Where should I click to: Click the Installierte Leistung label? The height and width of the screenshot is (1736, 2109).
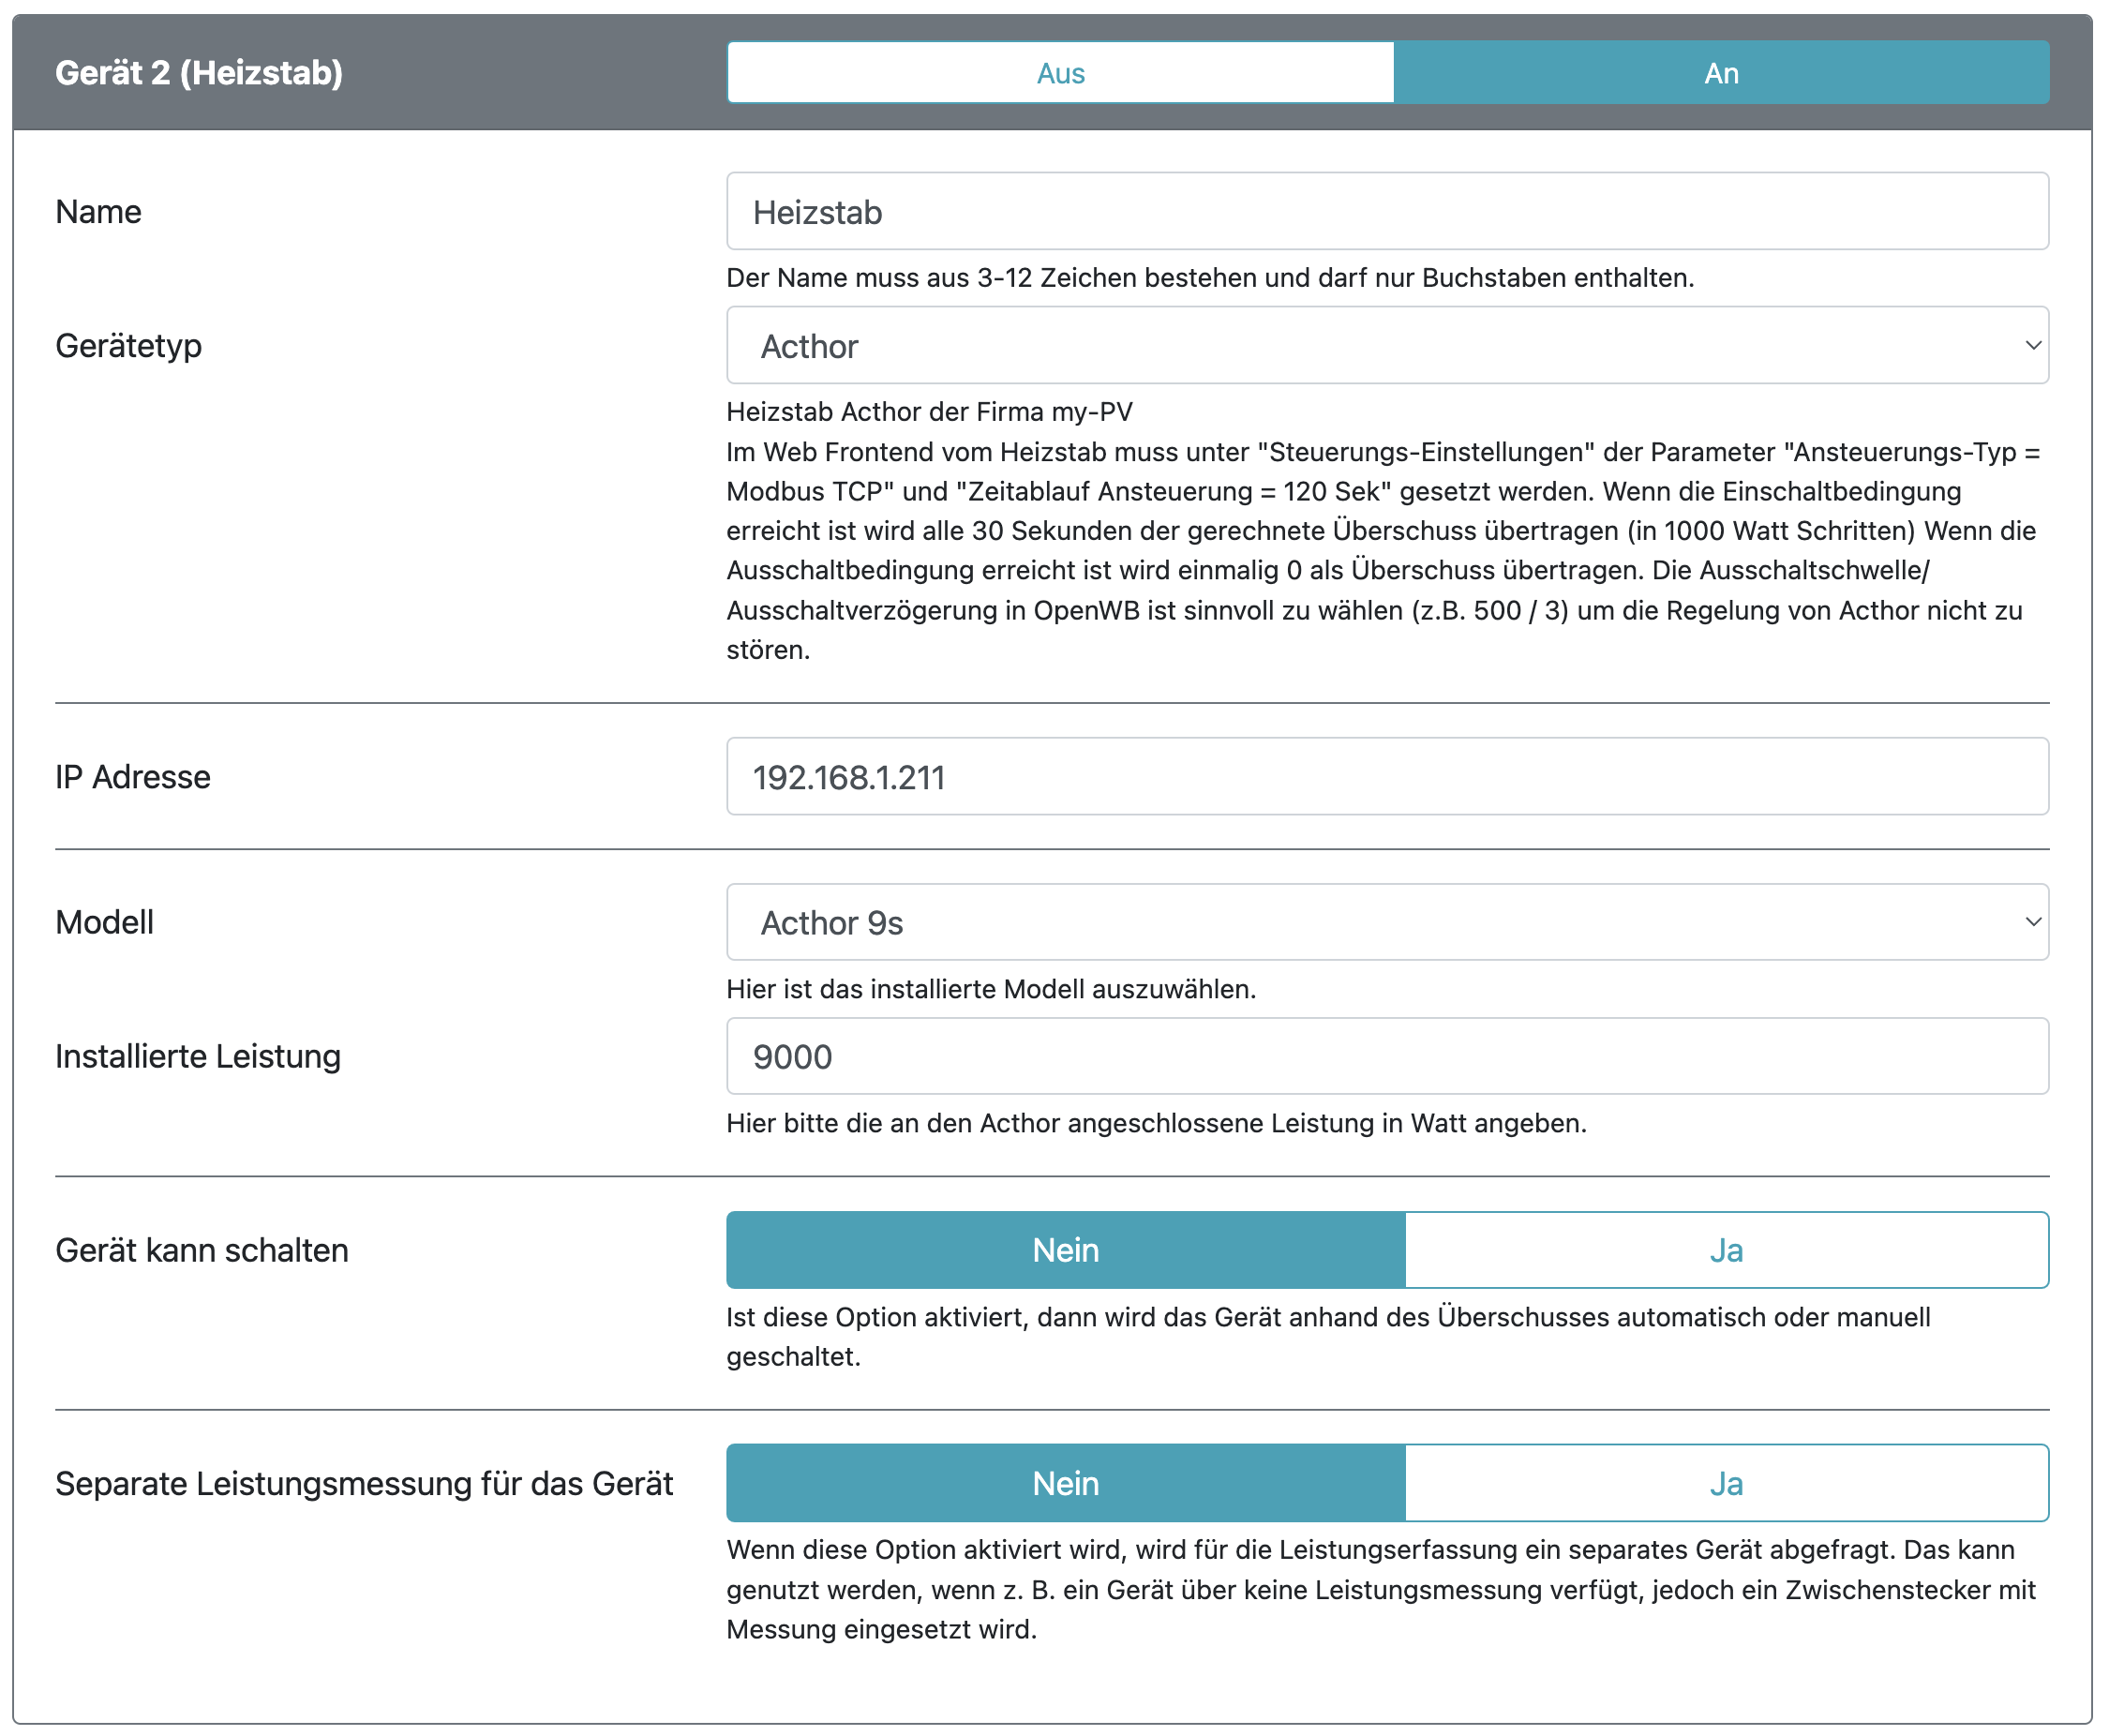coord(198,1056)
